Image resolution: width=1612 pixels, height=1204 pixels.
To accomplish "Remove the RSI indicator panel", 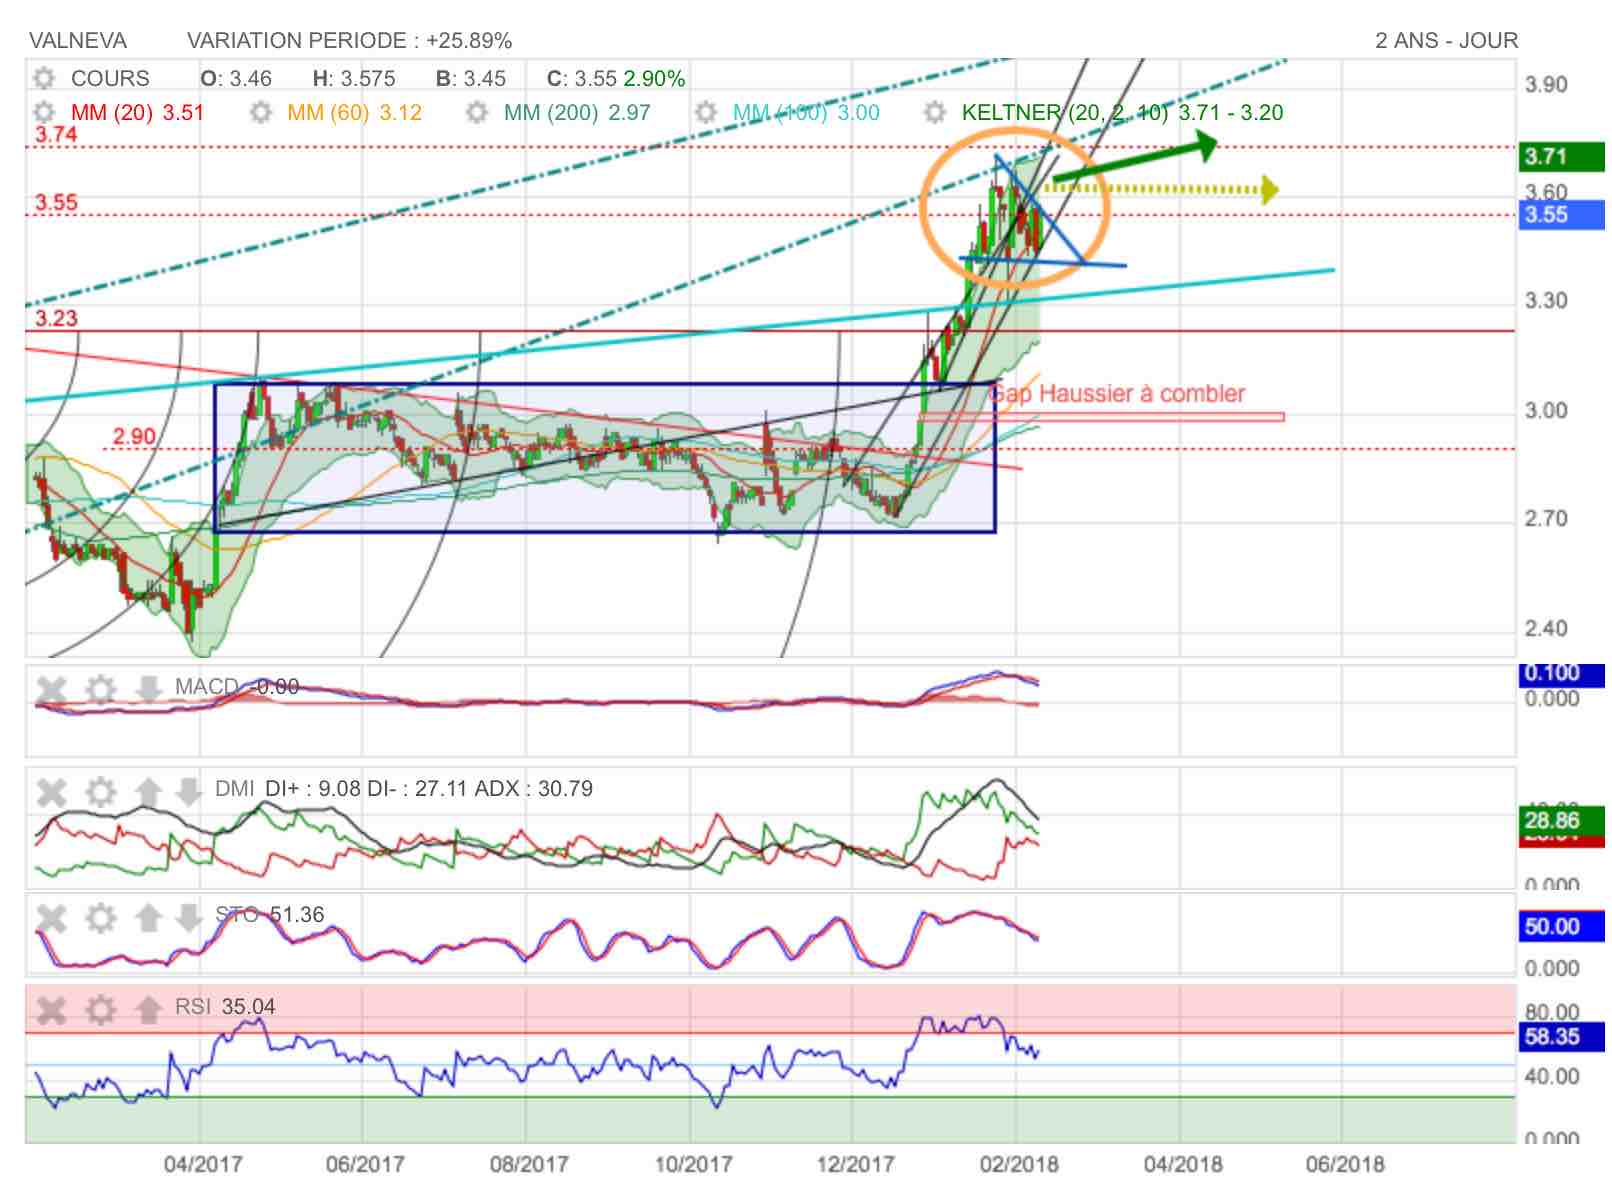I will (x=51, y=1010).
